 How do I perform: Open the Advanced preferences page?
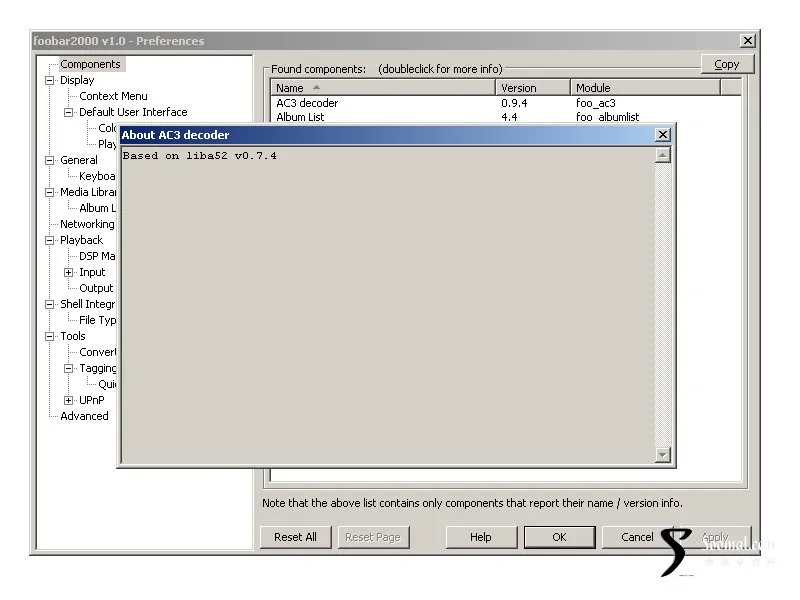[x=84, y=416]
